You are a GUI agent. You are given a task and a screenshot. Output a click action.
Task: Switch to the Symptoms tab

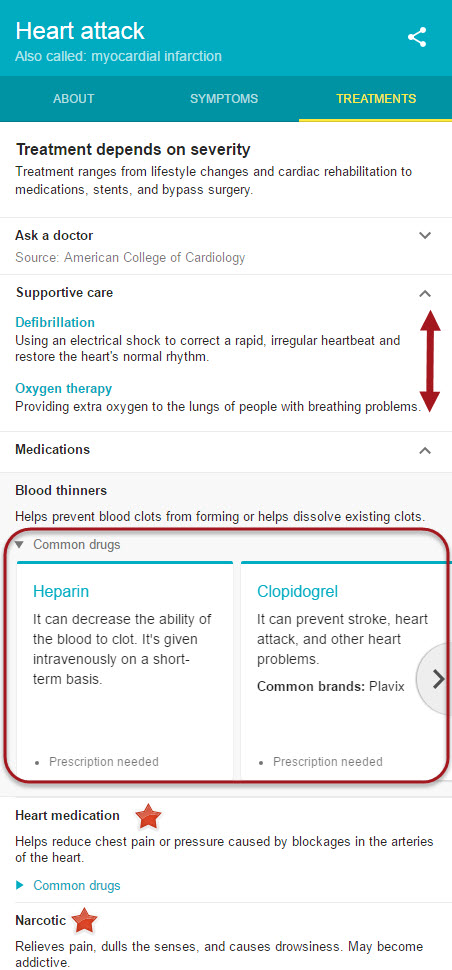(224, 98)
